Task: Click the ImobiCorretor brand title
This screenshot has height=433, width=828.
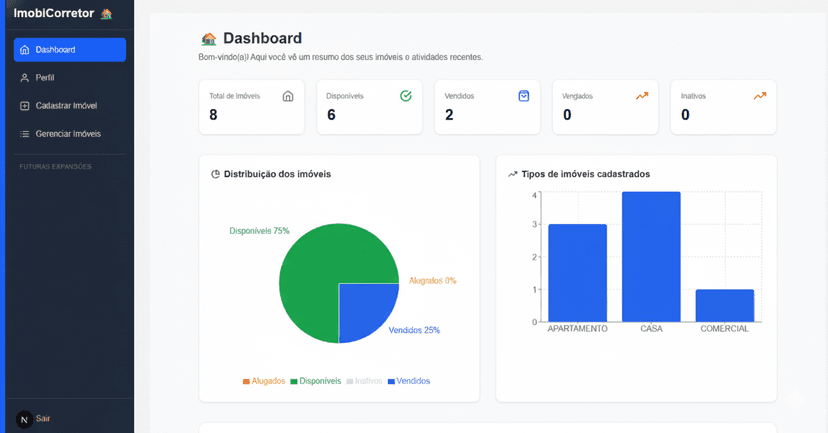Action: pyautogui.click(x=54, y=13)
